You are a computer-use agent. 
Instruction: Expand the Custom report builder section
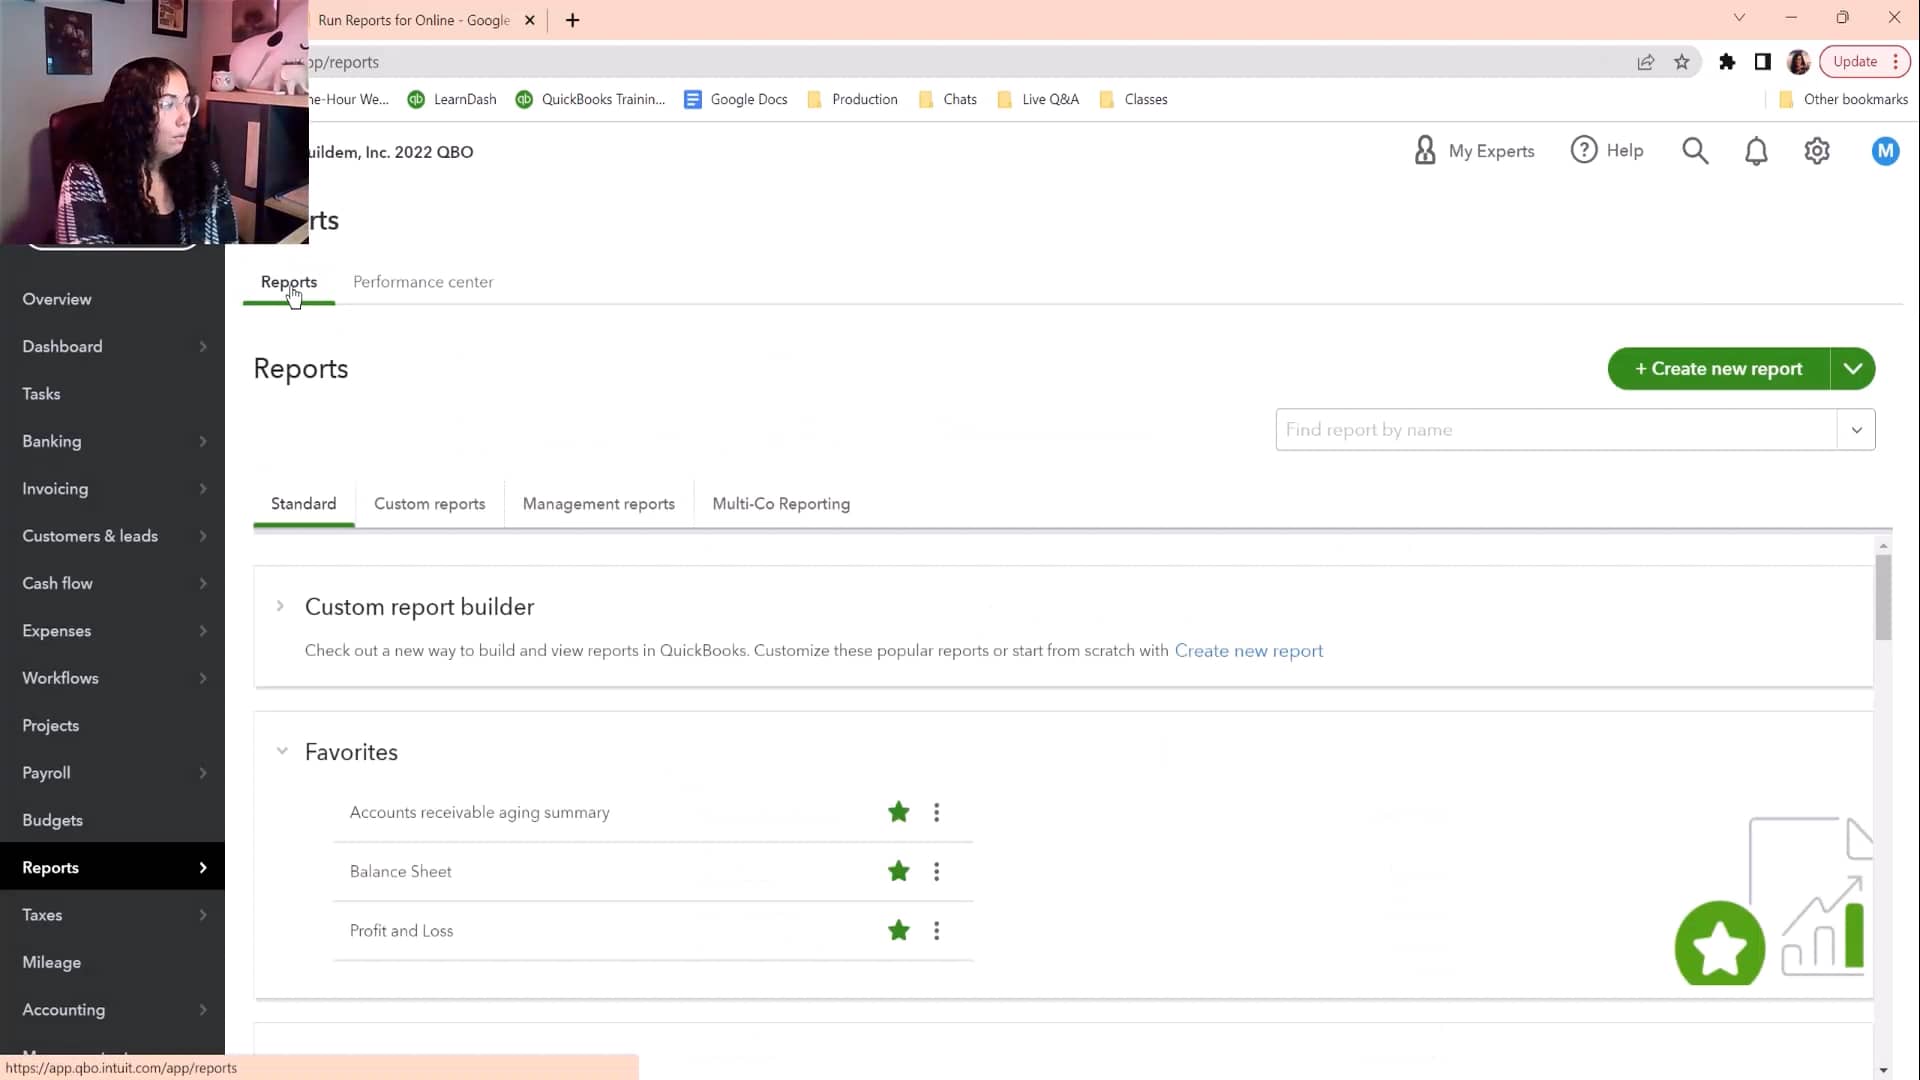[280, 606]
